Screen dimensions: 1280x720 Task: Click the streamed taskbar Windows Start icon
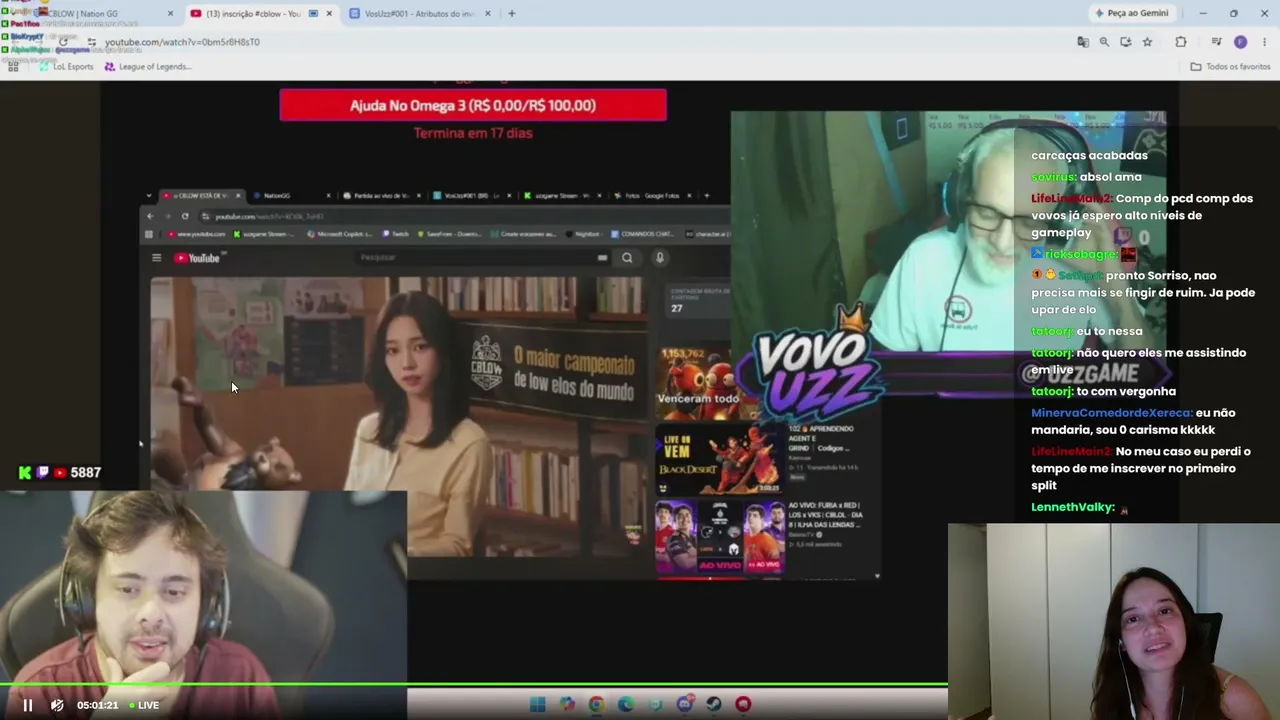pyautogui.click(x=537, y=704)
